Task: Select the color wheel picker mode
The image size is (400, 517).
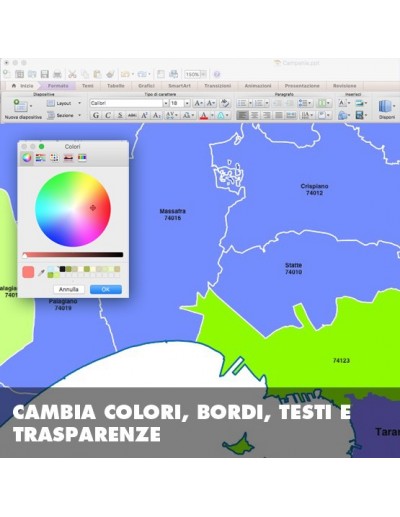Action: [27, 157]
